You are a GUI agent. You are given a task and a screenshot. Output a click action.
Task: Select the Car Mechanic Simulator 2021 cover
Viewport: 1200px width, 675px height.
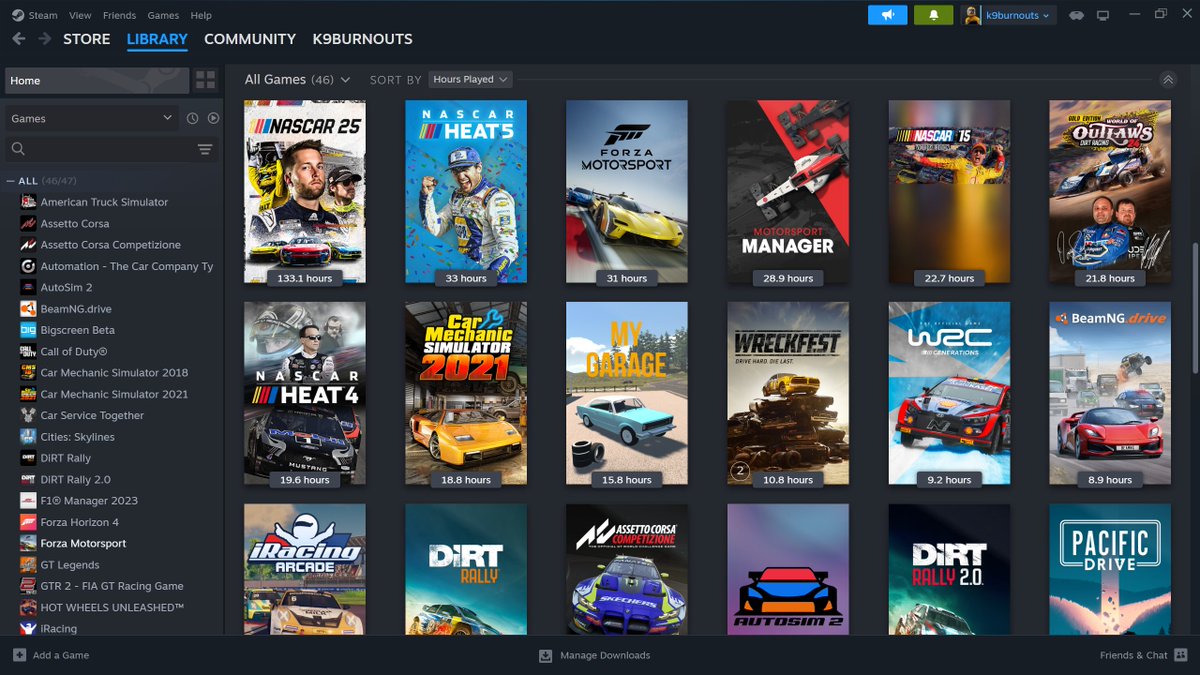point(466,393)
